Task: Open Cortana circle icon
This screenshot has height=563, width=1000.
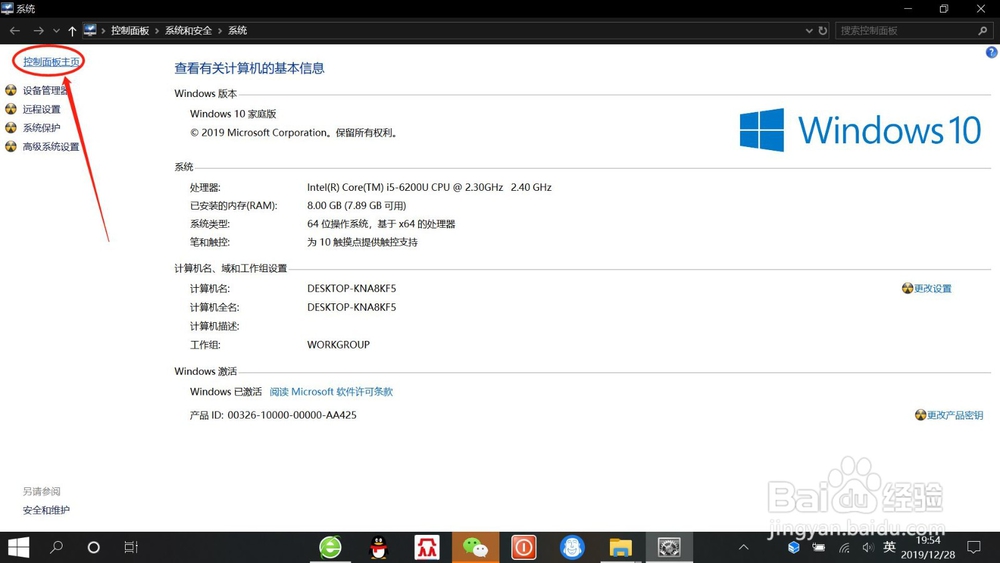Action: point(94,547)
